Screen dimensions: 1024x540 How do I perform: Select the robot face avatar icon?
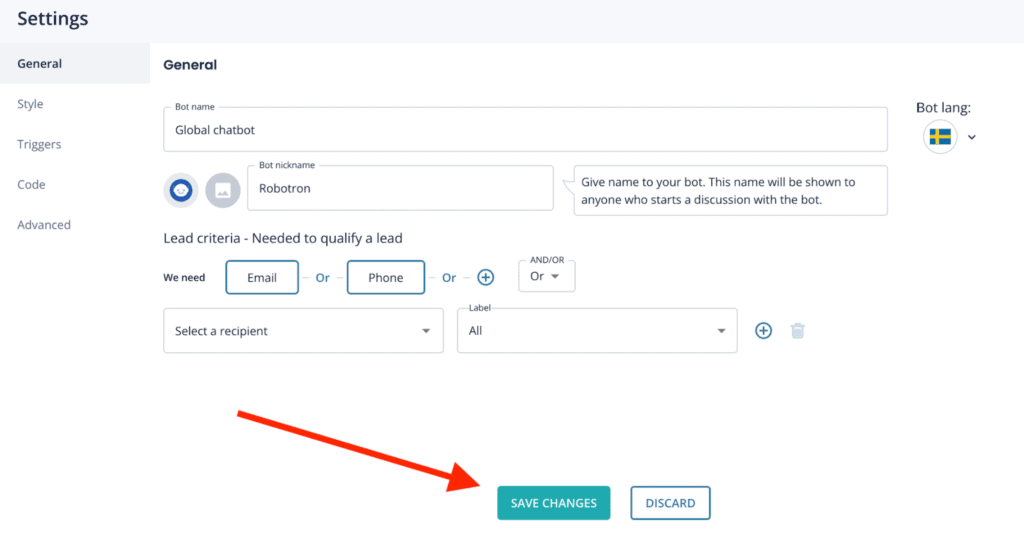(181, 189)
